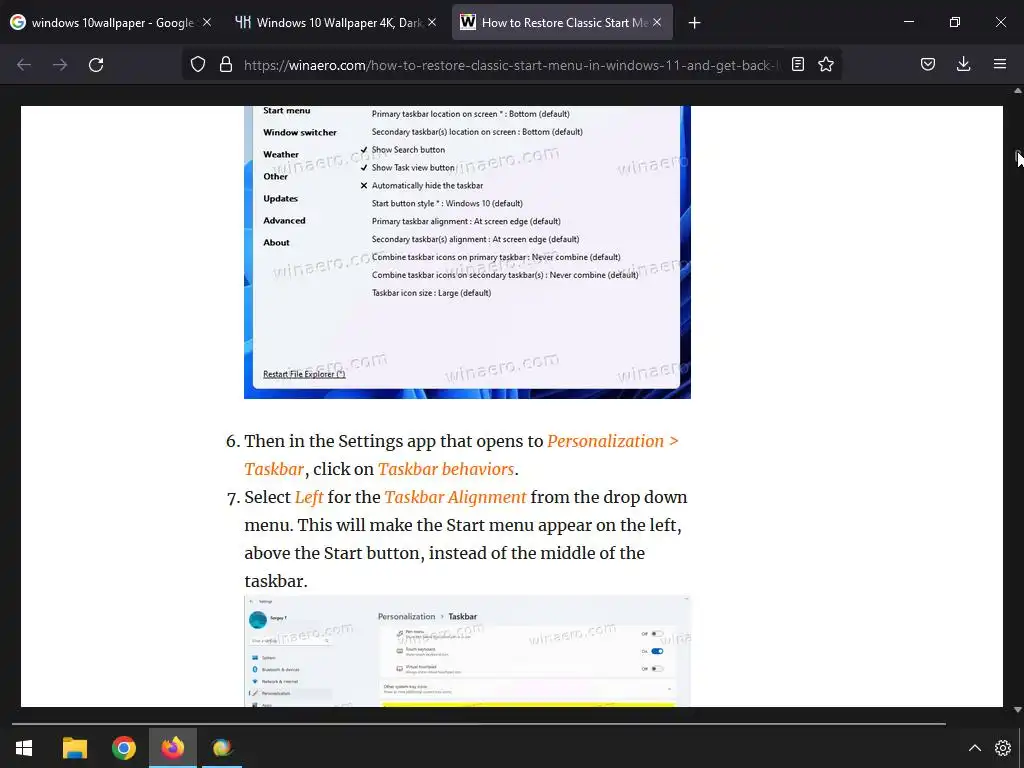
Task: Open a new tab
Action: tap(694, 23)
